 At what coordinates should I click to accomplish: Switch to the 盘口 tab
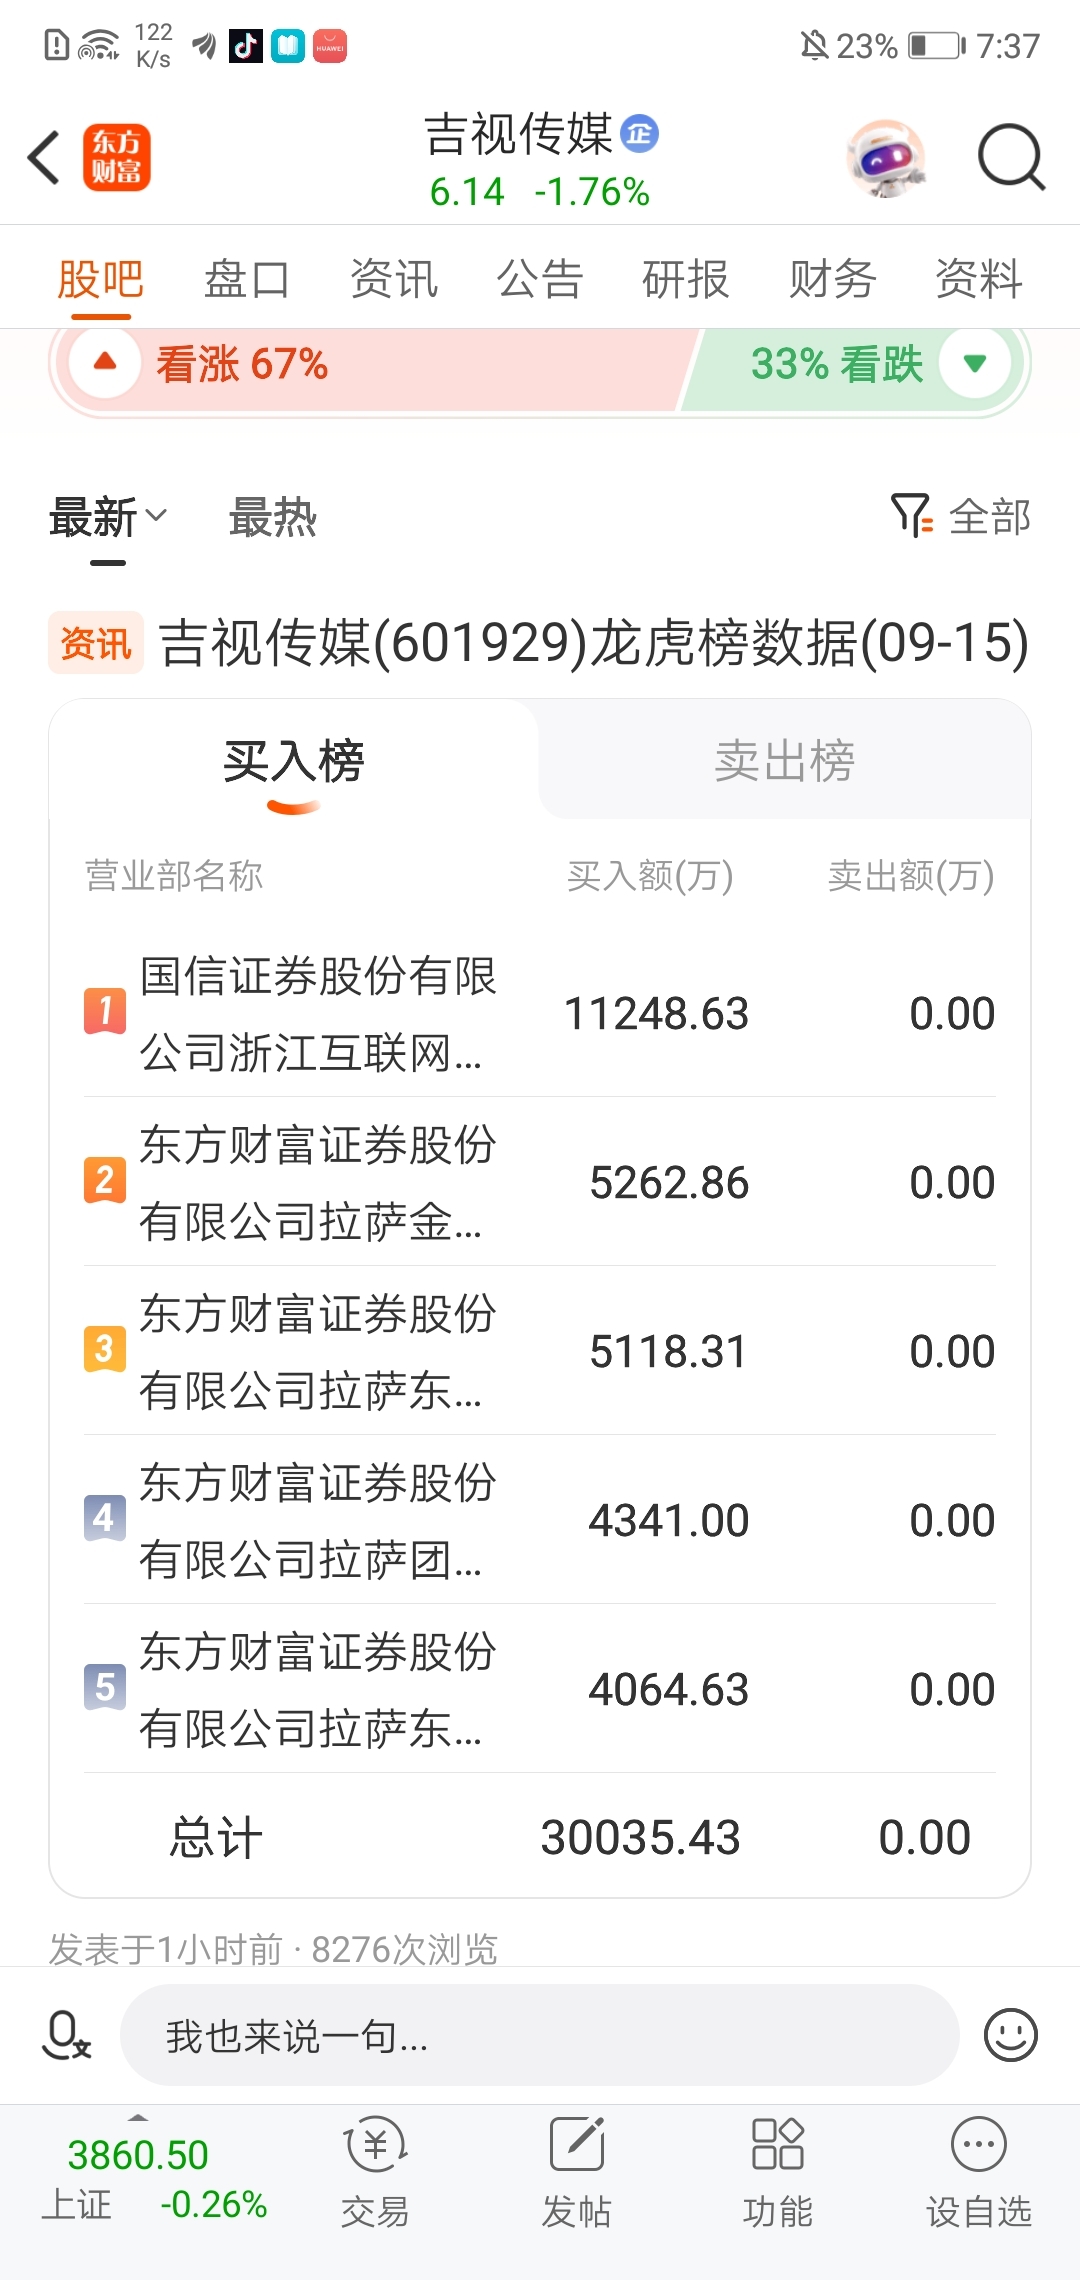pyautogui.click(x=247, y=279)
